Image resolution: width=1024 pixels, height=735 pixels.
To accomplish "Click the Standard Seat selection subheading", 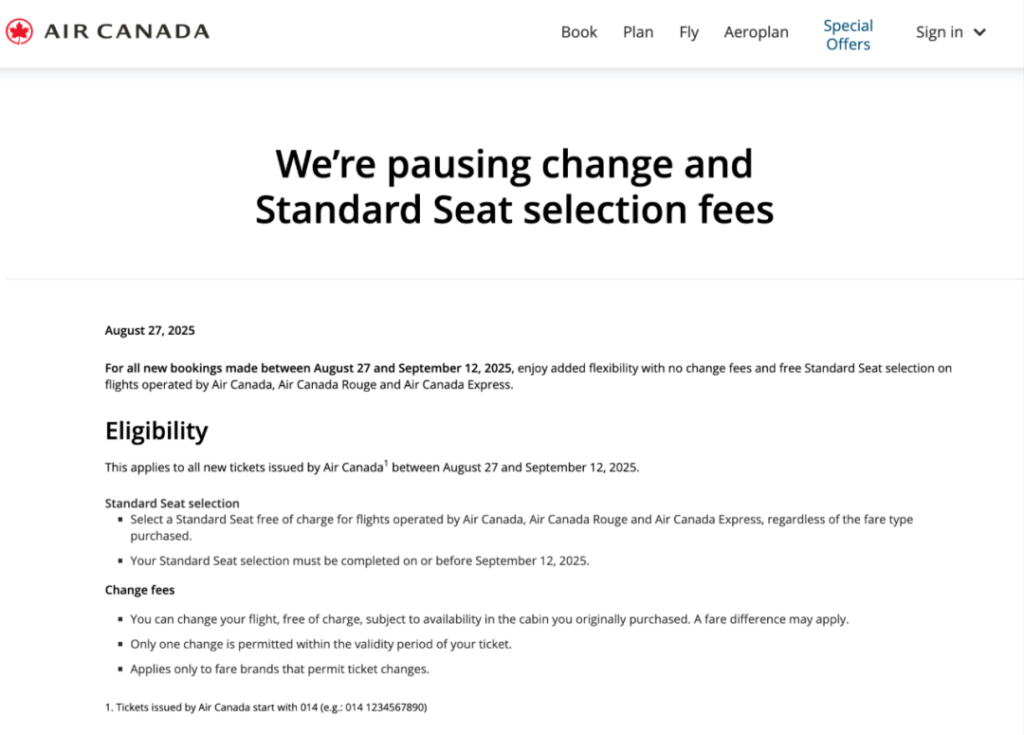I will click(172, 503).
